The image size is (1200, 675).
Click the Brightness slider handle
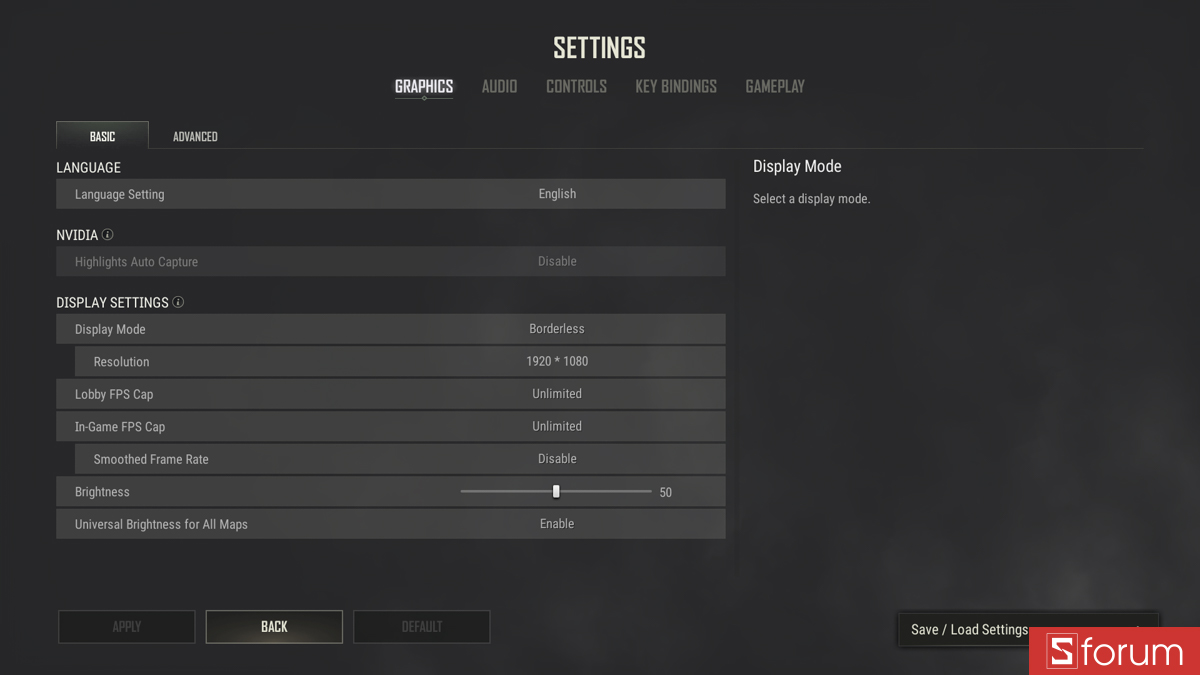[556, 491]
